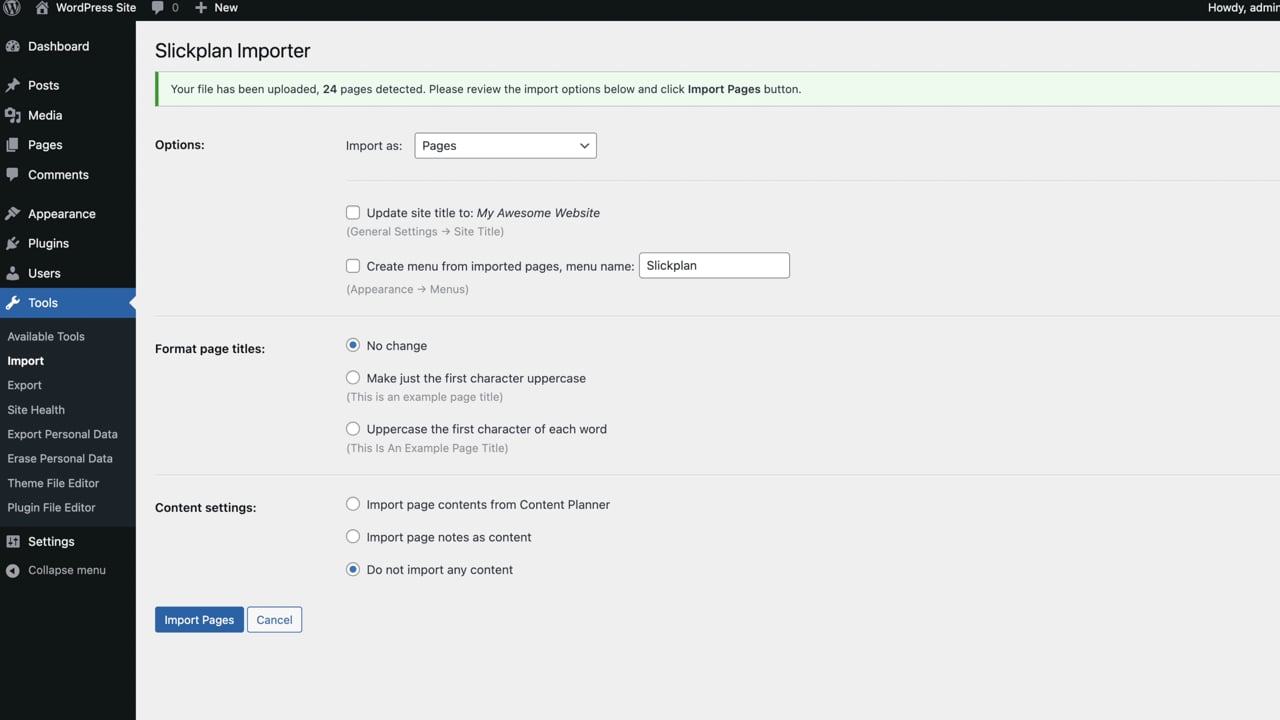Click the Comments icon in sidebar
The width and height of the screenshot is (1280, 720).
coord(13,174)
